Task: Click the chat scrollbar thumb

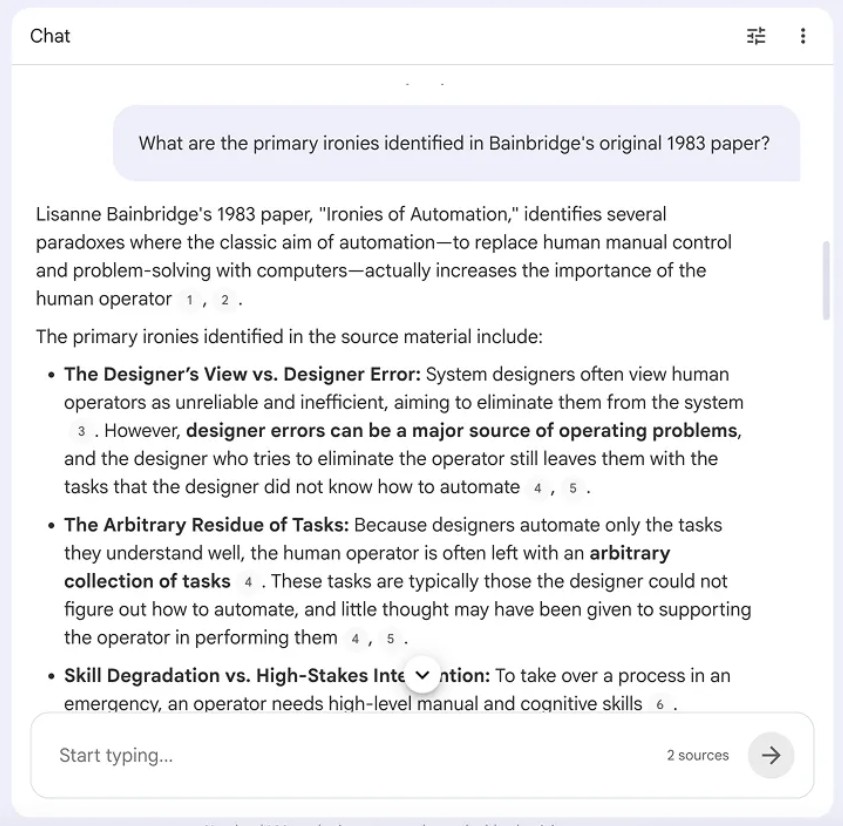Action: pos(826,281)
